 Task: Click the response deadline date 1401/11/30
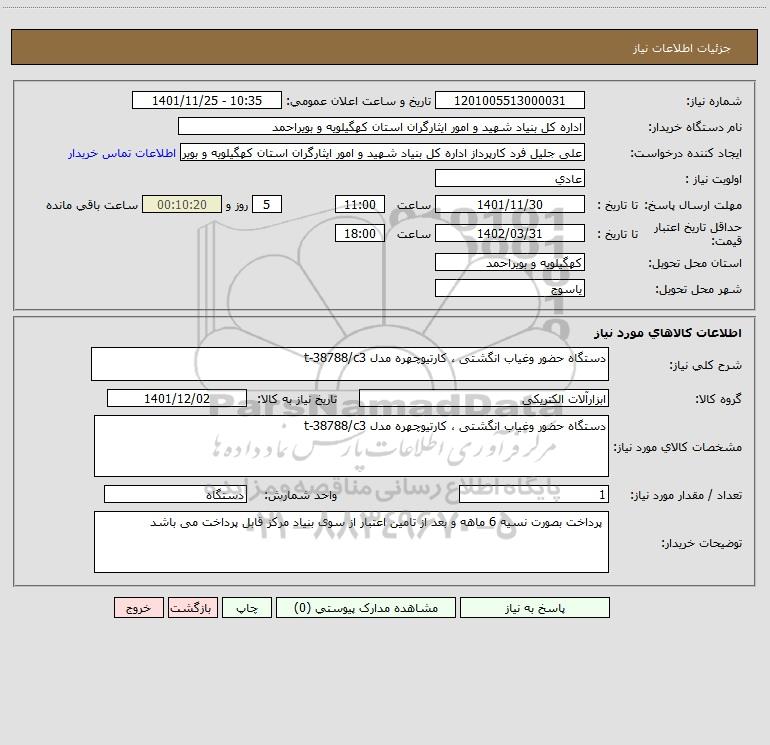tap(510, 204)
